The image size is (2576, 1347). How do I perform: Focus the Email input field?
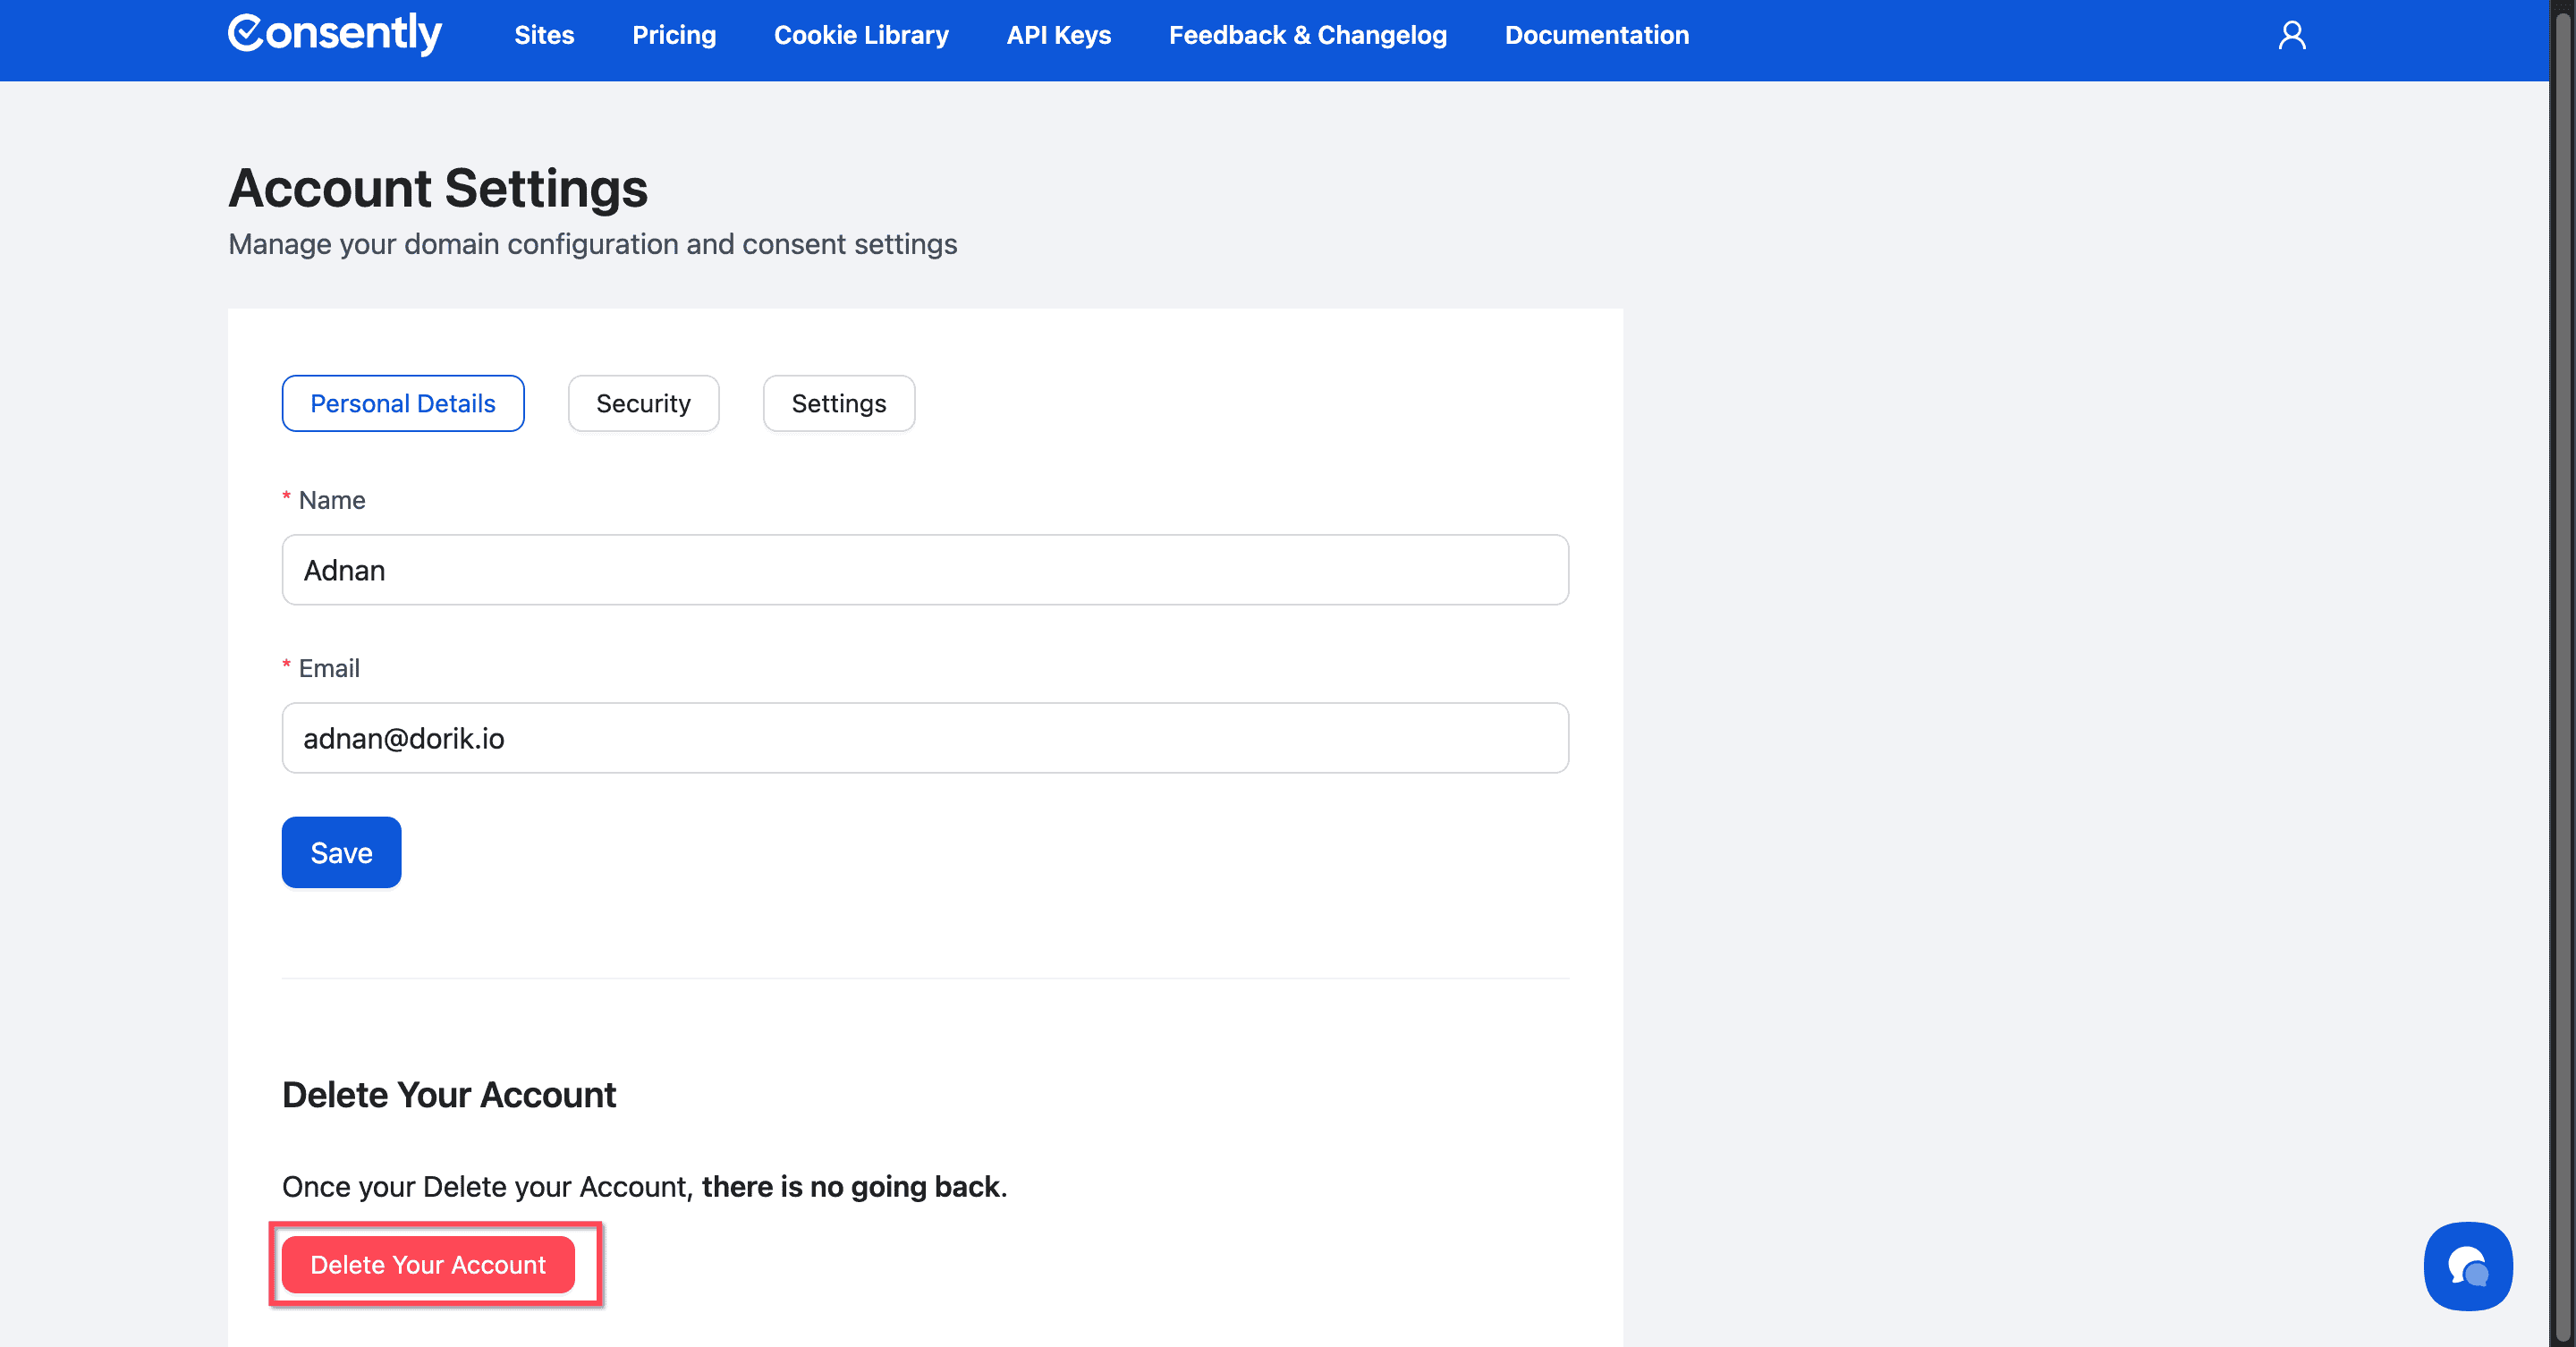pos(924,738)
